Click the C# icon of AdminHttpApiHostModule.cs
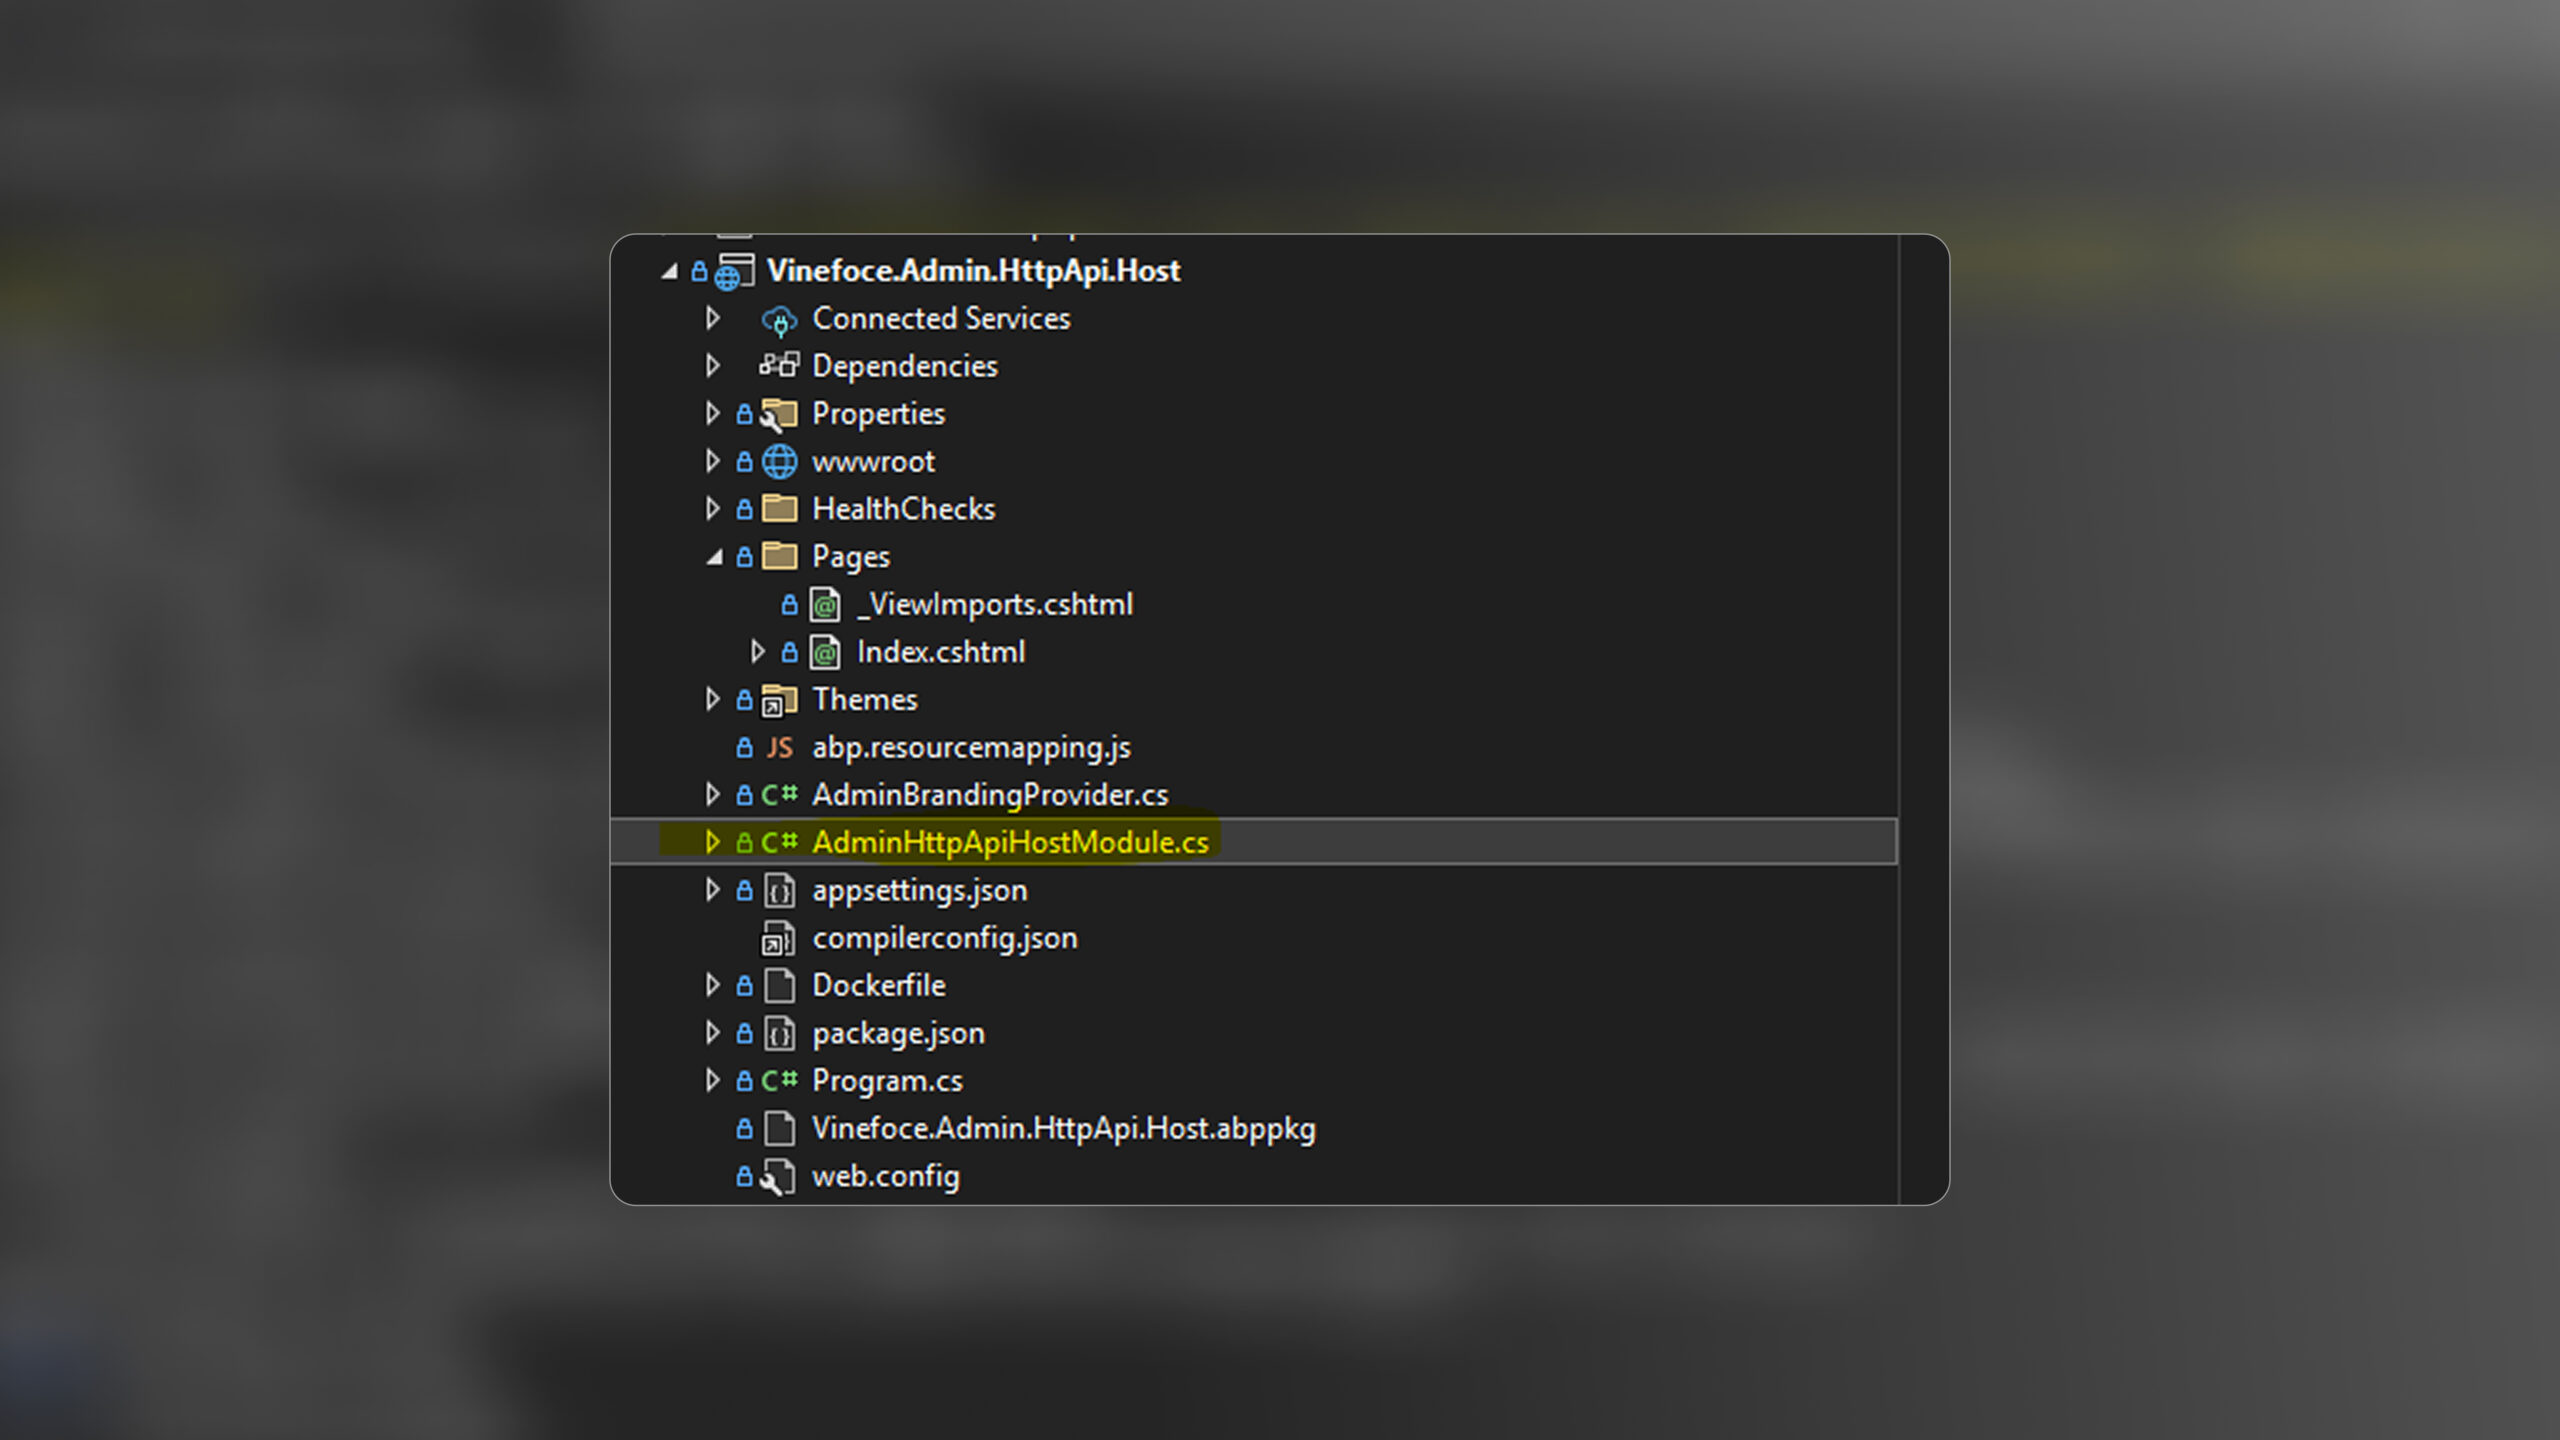The height and width of the screenshot is (1440, 2560). pyautogui.click(x=779, y=842)
